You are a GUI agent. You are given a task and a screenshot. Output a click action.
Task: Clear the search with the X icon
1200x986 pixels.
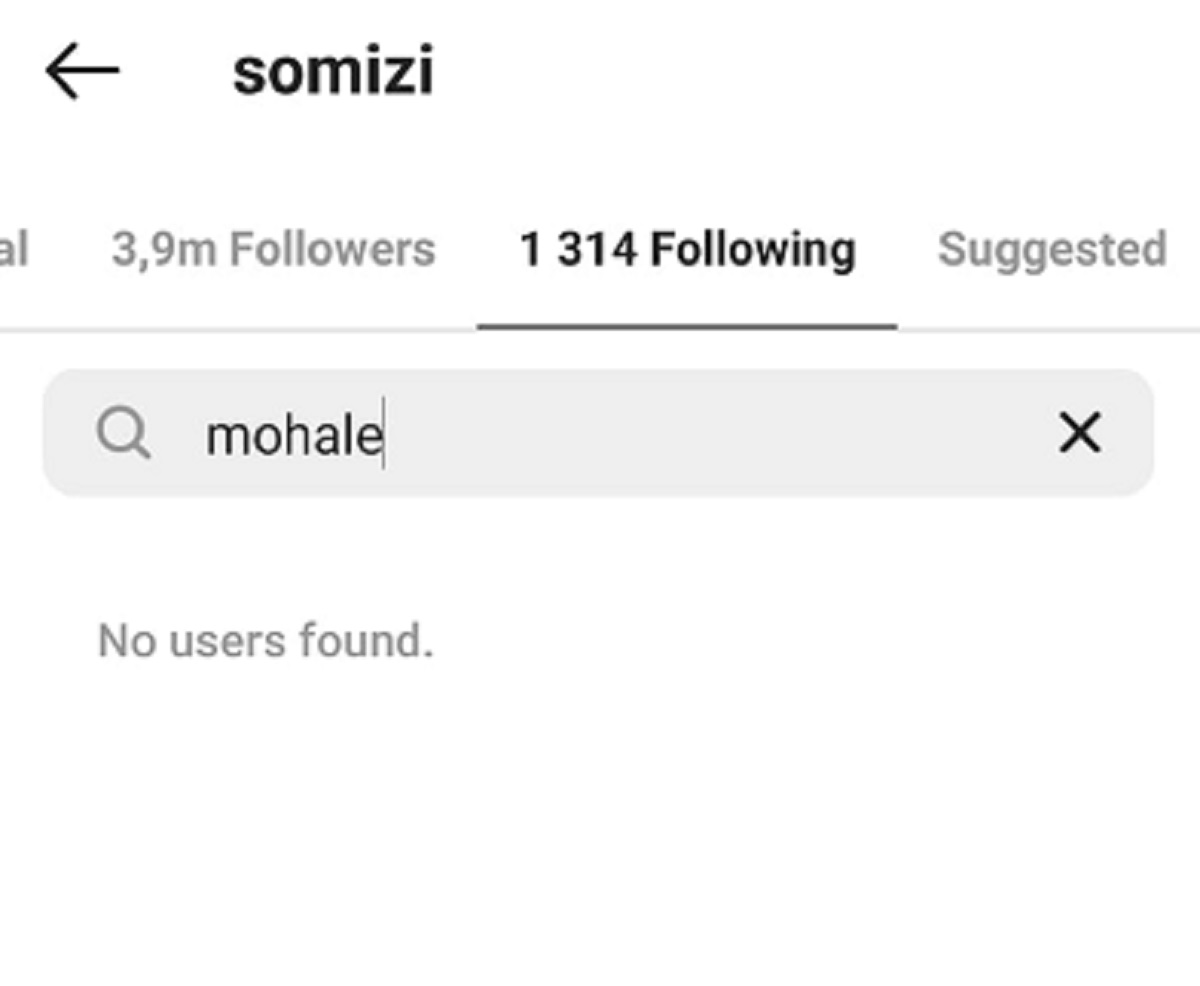point(1079,433)
